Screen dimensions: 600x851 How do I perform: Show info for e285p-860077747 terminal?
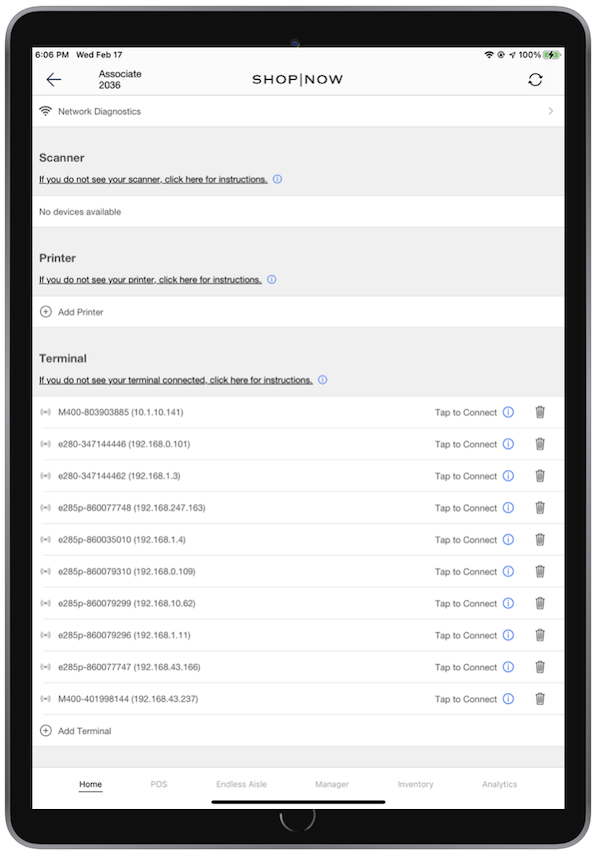coord(508,667)
